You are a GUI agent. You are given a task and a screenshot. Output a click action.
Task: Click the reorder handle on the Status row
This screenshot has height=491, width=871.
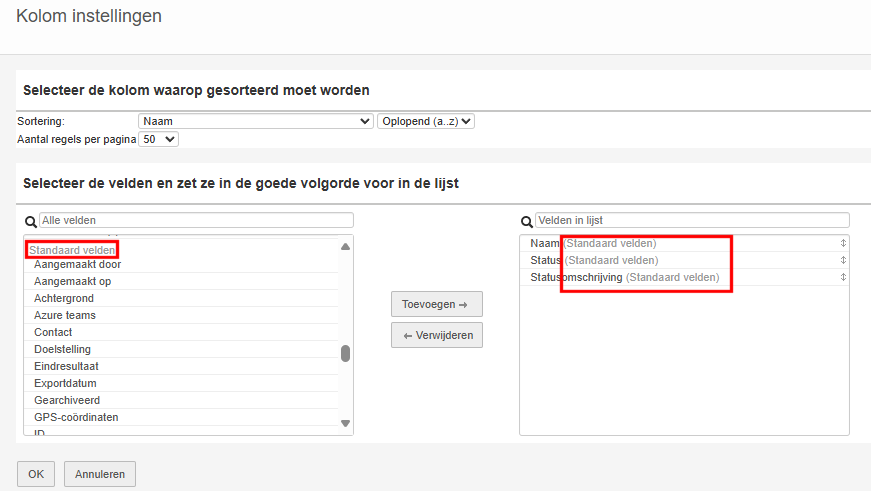[x=843, y=260]
